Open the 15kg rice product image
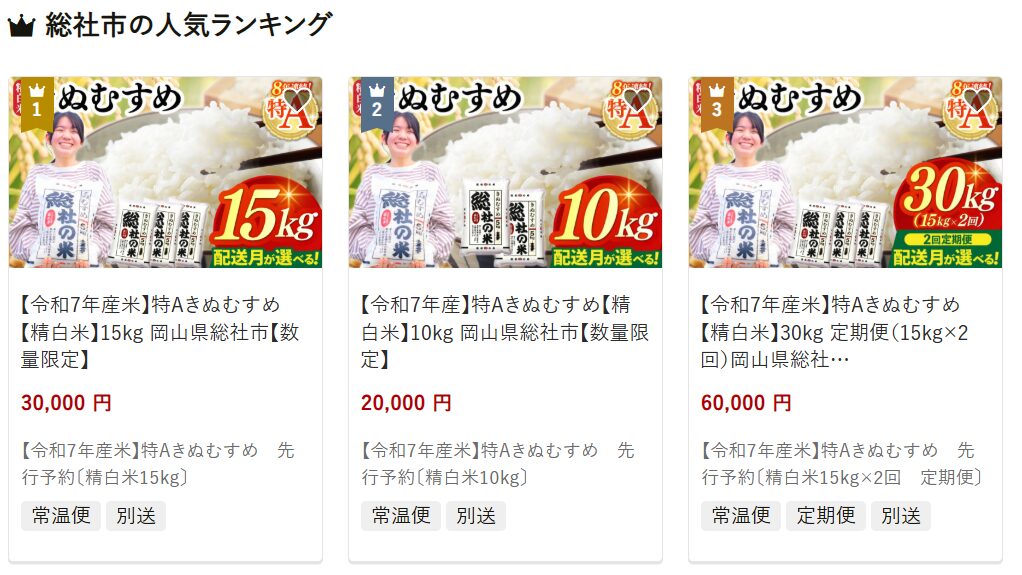This screenshot has width=1022, height=575. coord(166,172)
